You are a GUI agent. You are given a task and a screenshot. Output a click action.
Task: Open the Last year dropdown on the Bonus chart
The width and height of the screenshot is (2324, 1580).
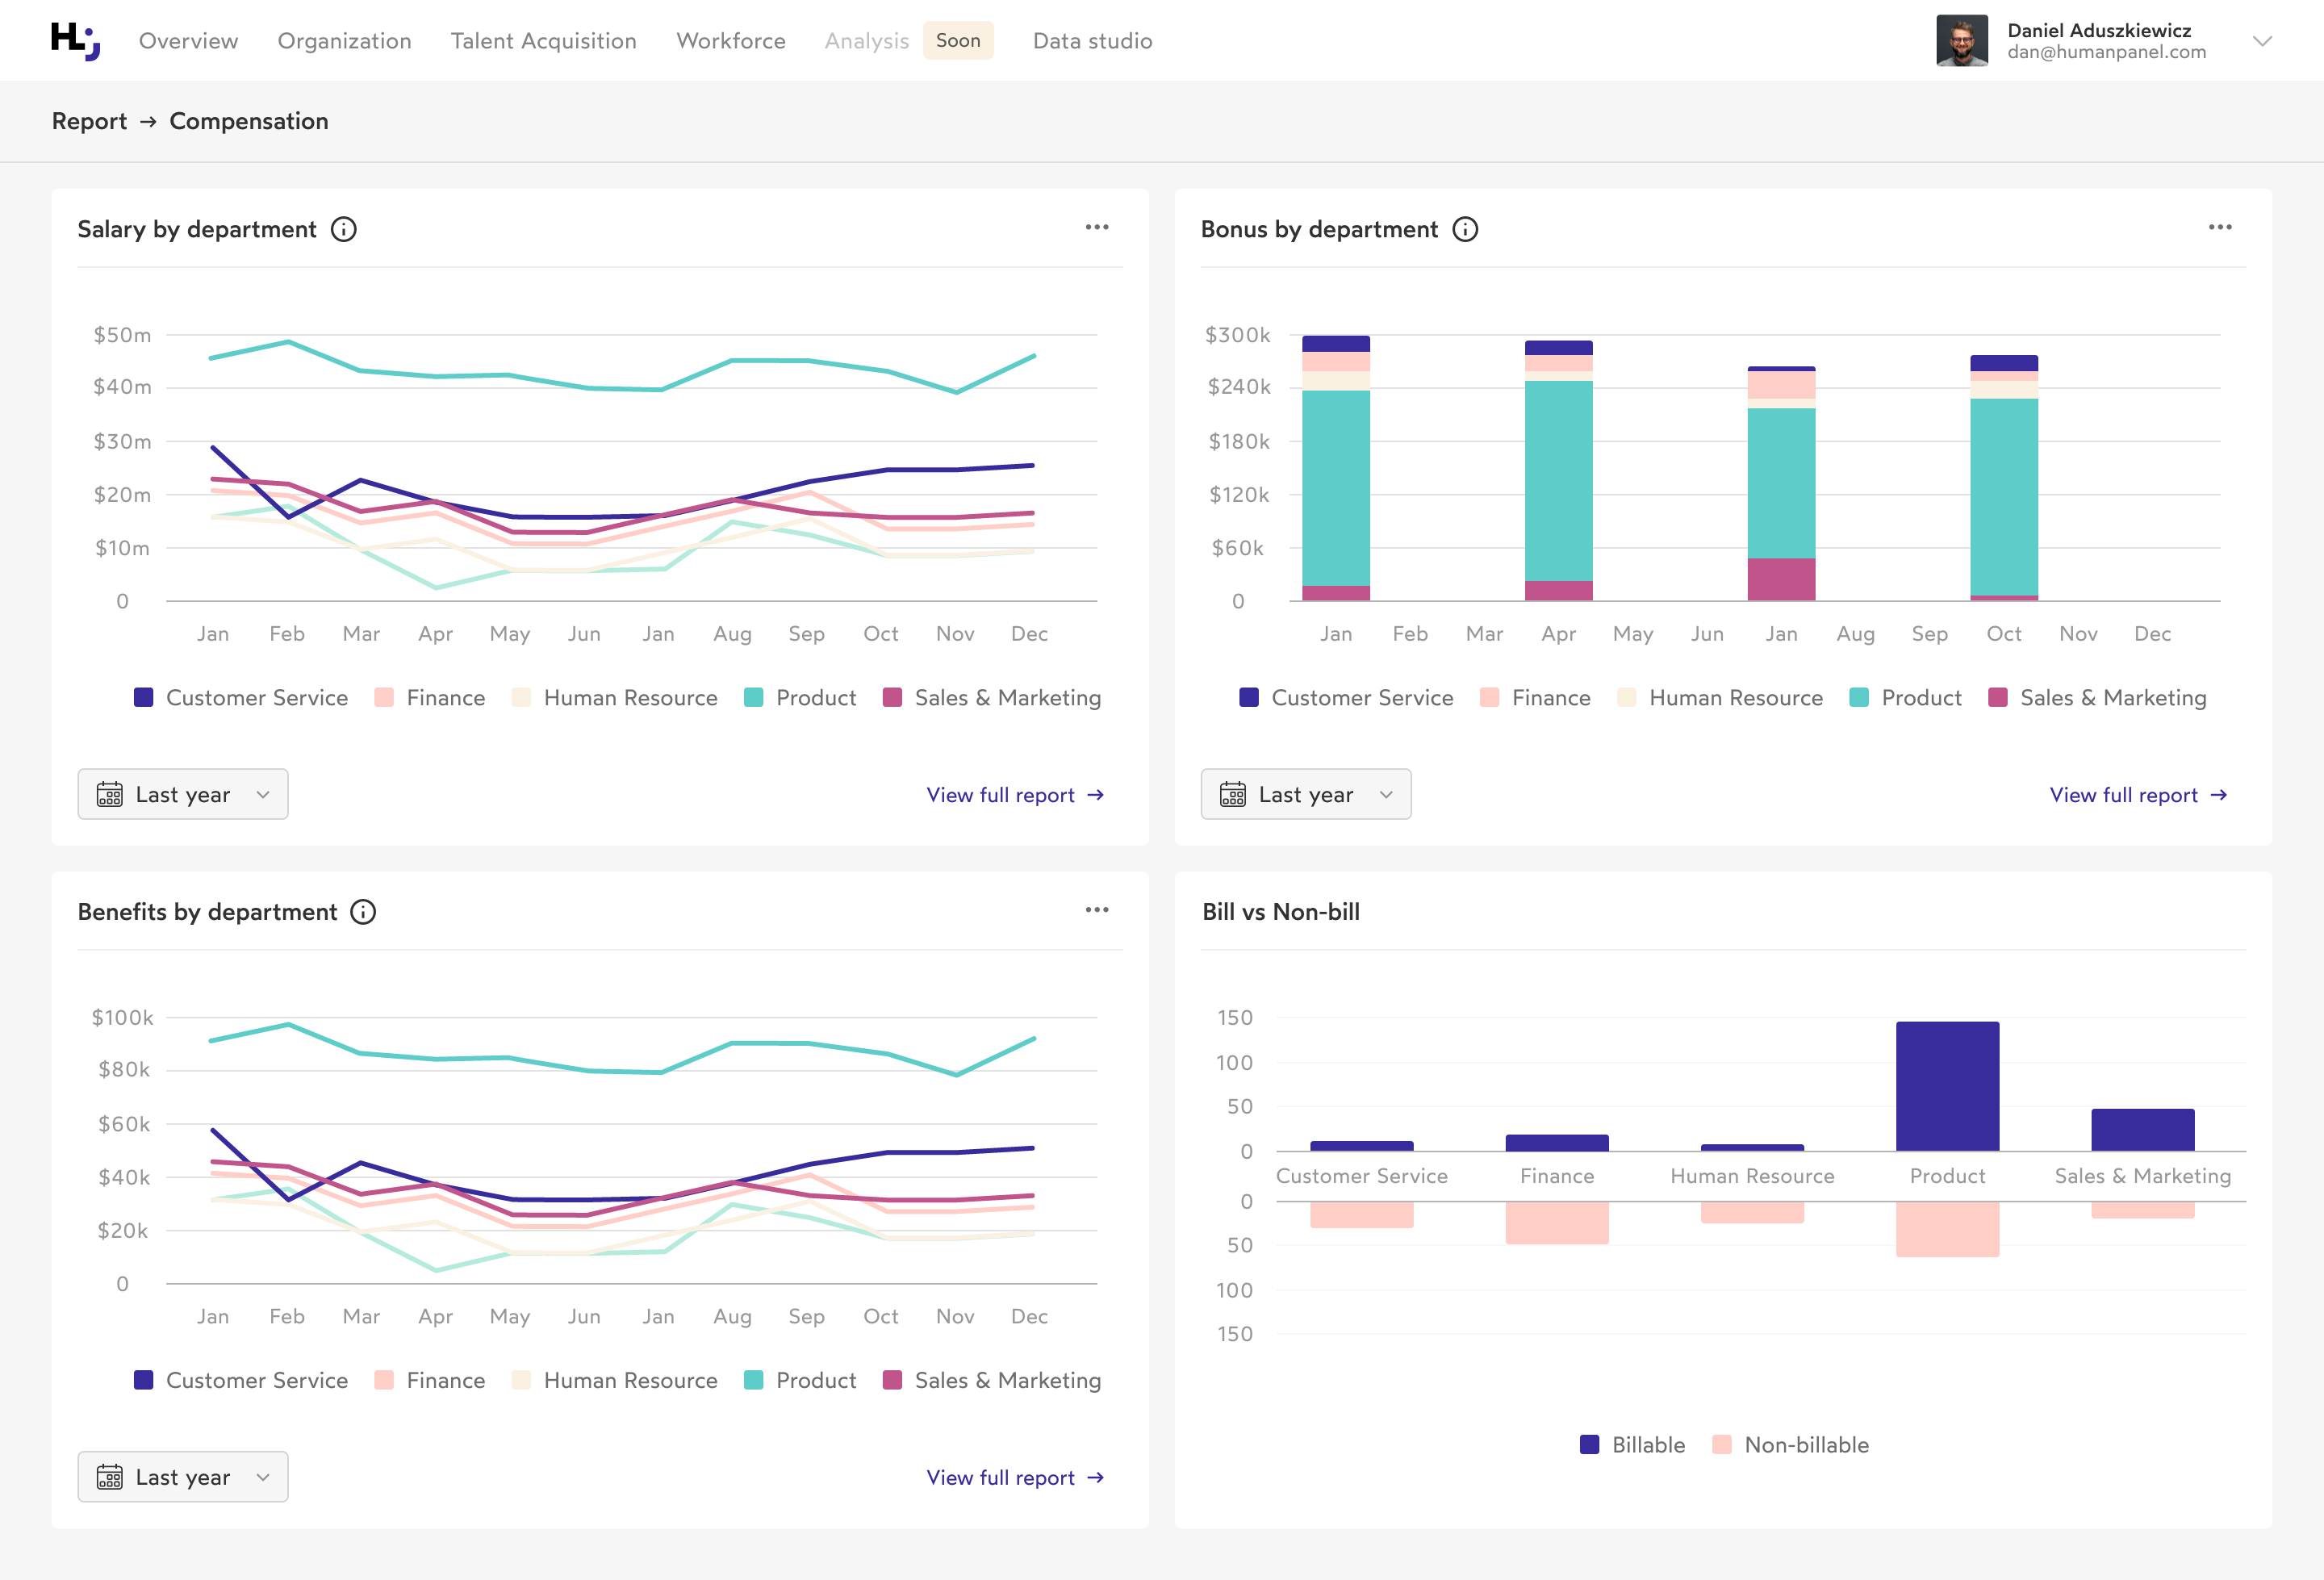(1306, 793)
